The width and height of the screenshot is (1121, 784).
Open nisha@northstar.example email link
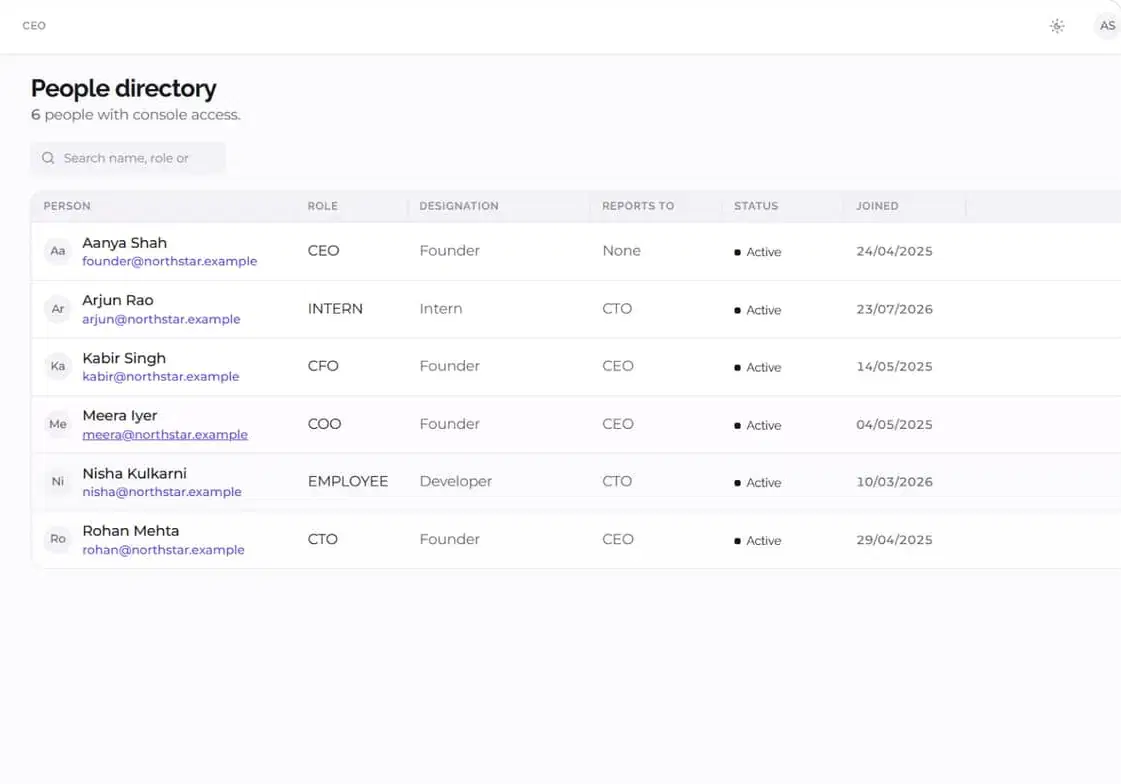coord(162,492)
